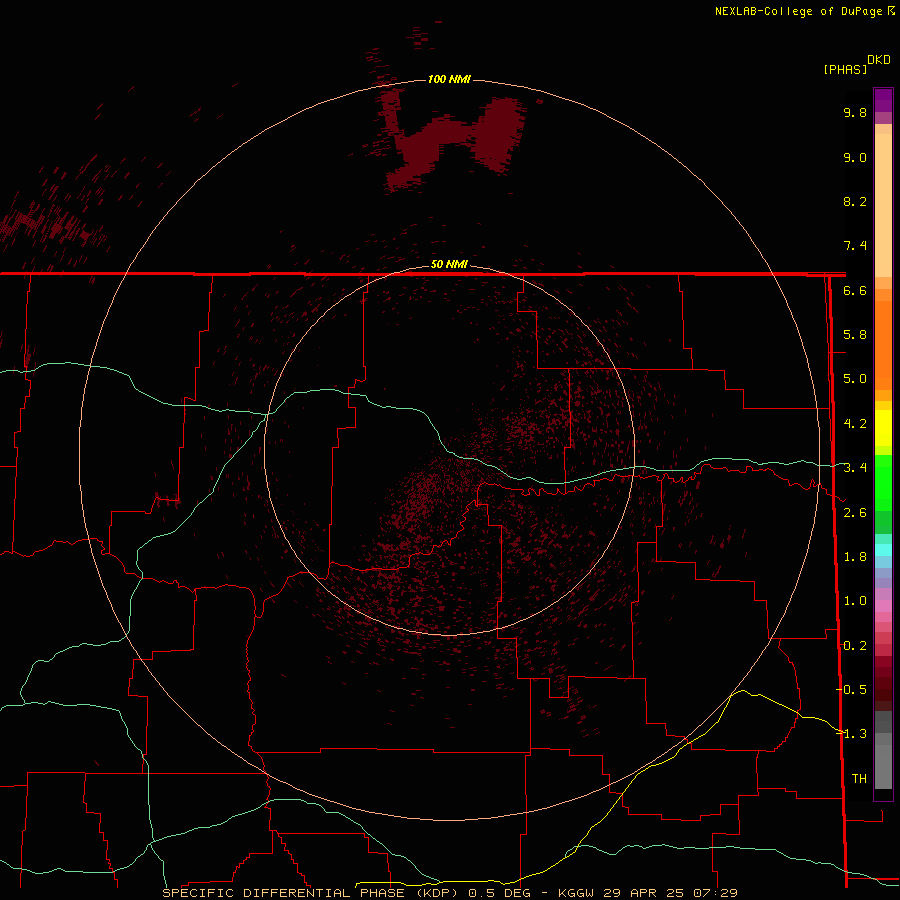Click the 8.2 value on the scale
Viewport: 900px width, 900px height.
pos(855,201)
